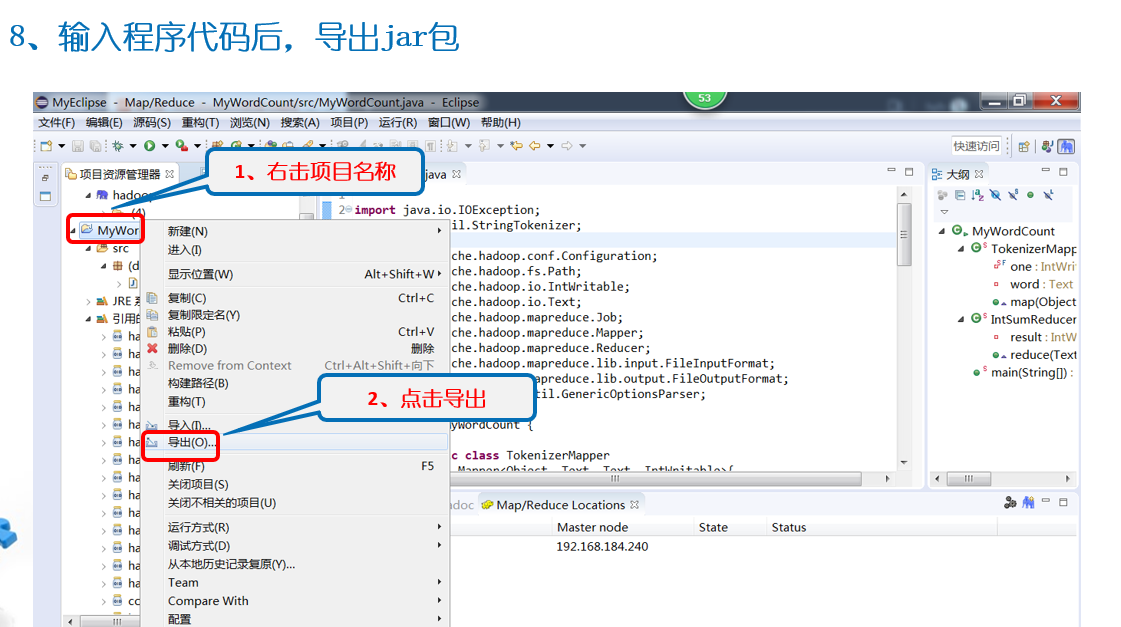Screen dimensions: 1121x627
Task: Close the java editor tab with its X
Action: (456, 174)
